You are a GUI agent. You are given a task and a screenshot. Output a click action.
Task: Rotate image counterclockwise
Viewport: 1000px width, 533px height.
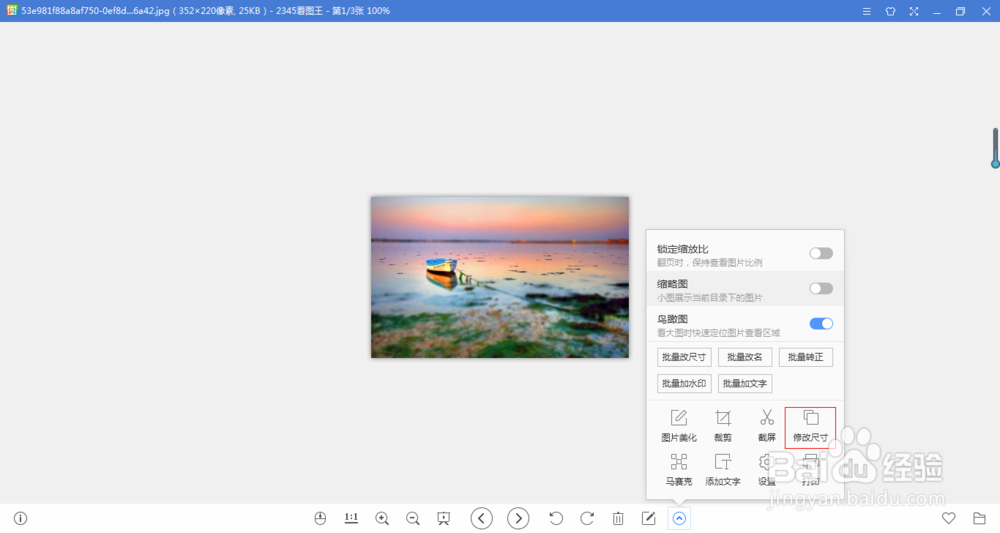(x=556, y=518)
